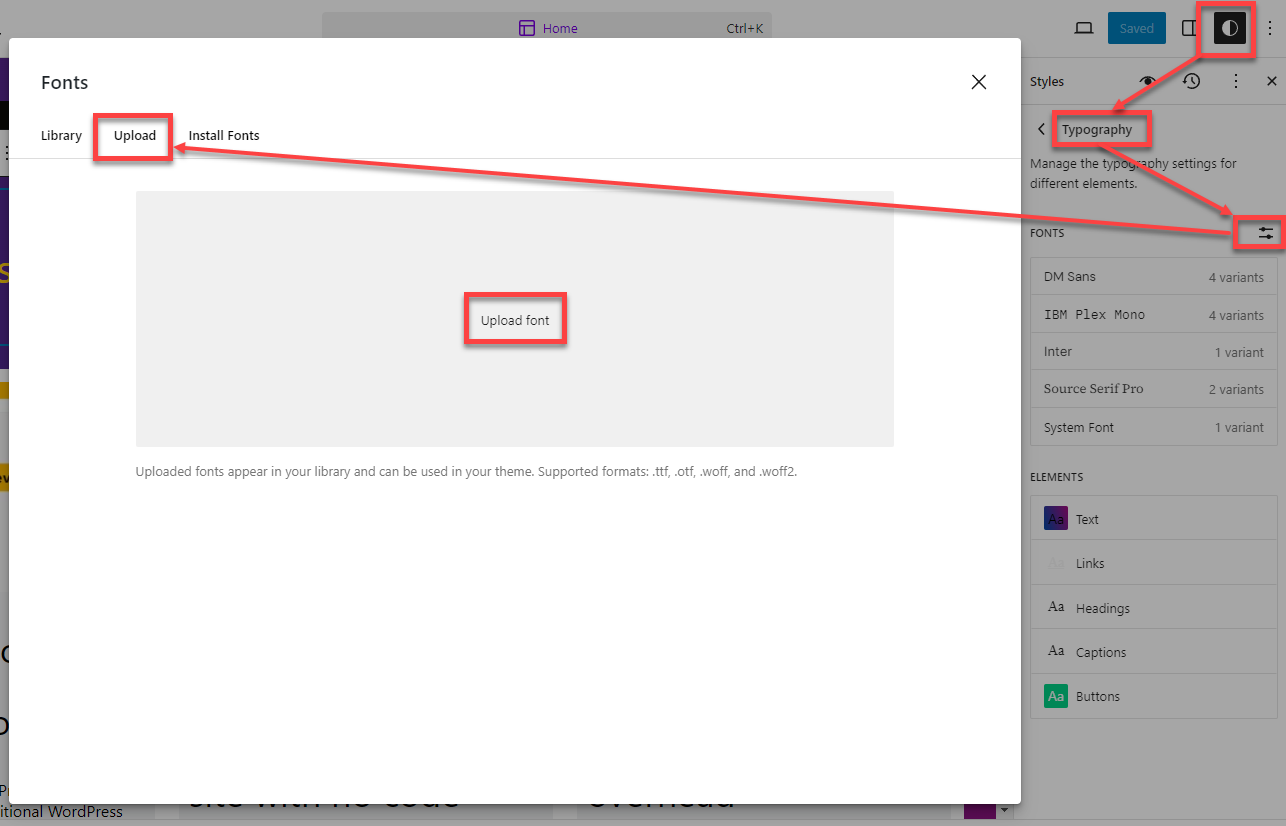
Task: Open the style Revisions history icon
Action: click(1191, 81)
